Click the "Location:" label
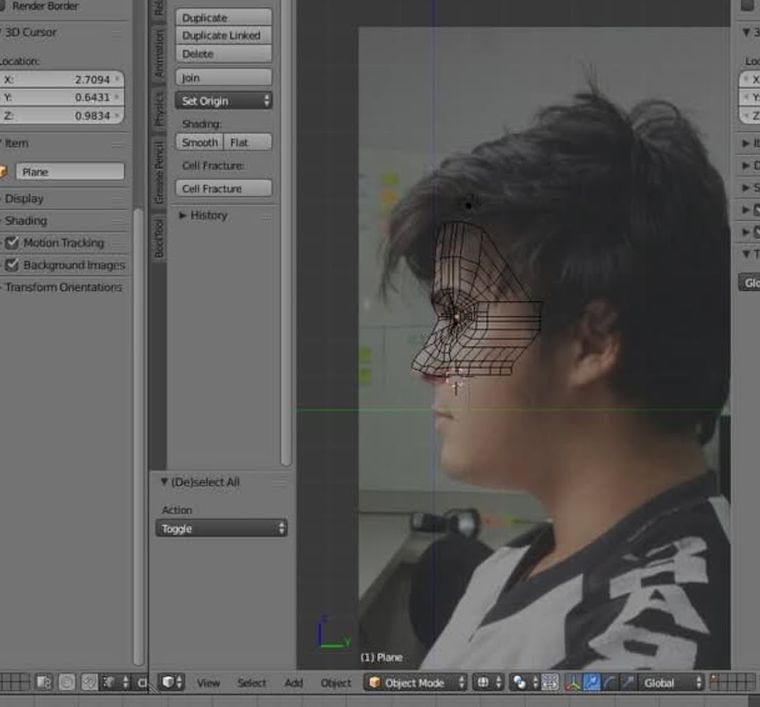This screenshot has width=760, height=707. [x=19, y=61]
